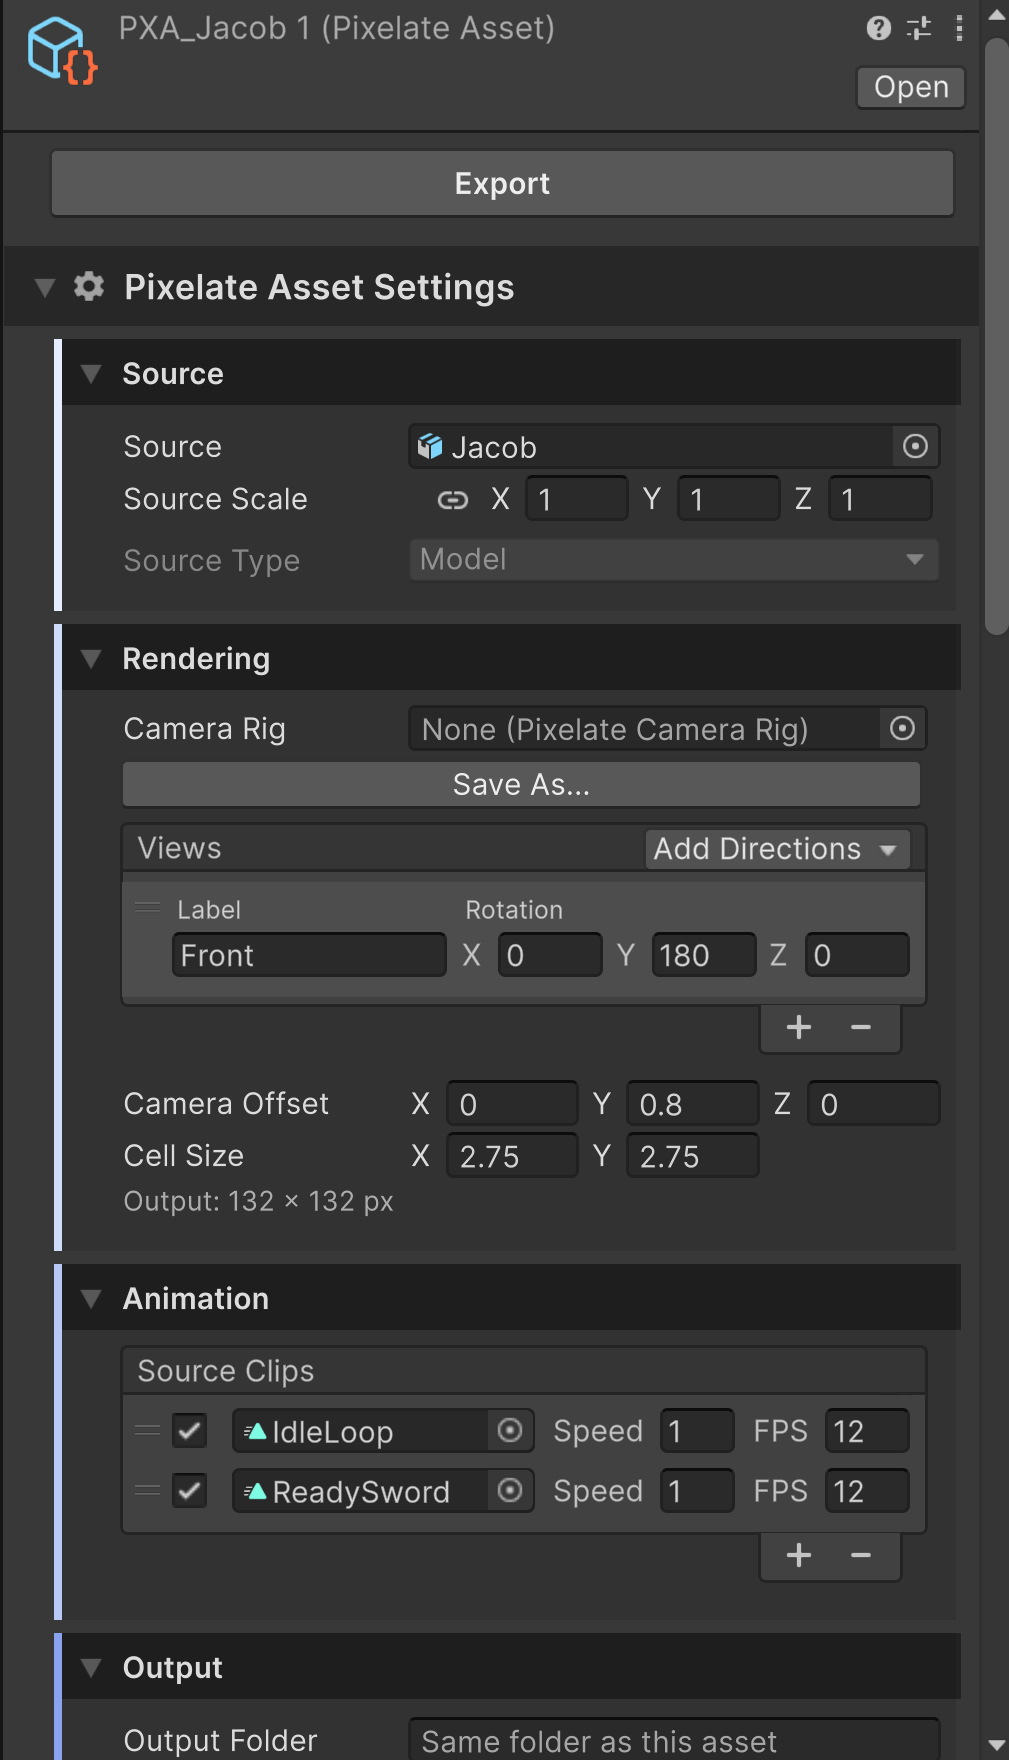1009x1760 pixels.
Task: Edit the Front view label field
Action: coord(309,955)
